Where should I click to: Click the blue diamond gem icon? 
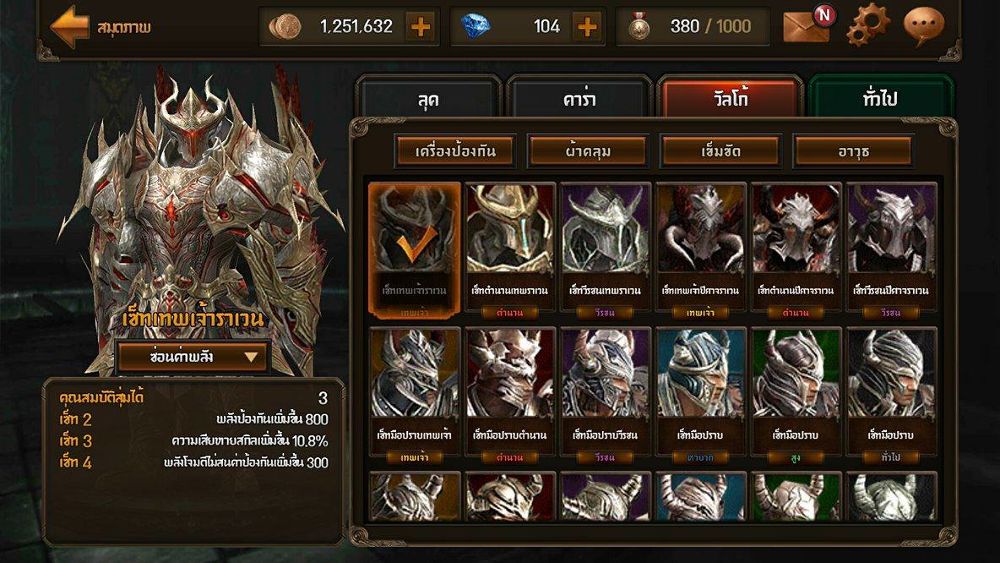pyautogui.click(x=475, y=27)
